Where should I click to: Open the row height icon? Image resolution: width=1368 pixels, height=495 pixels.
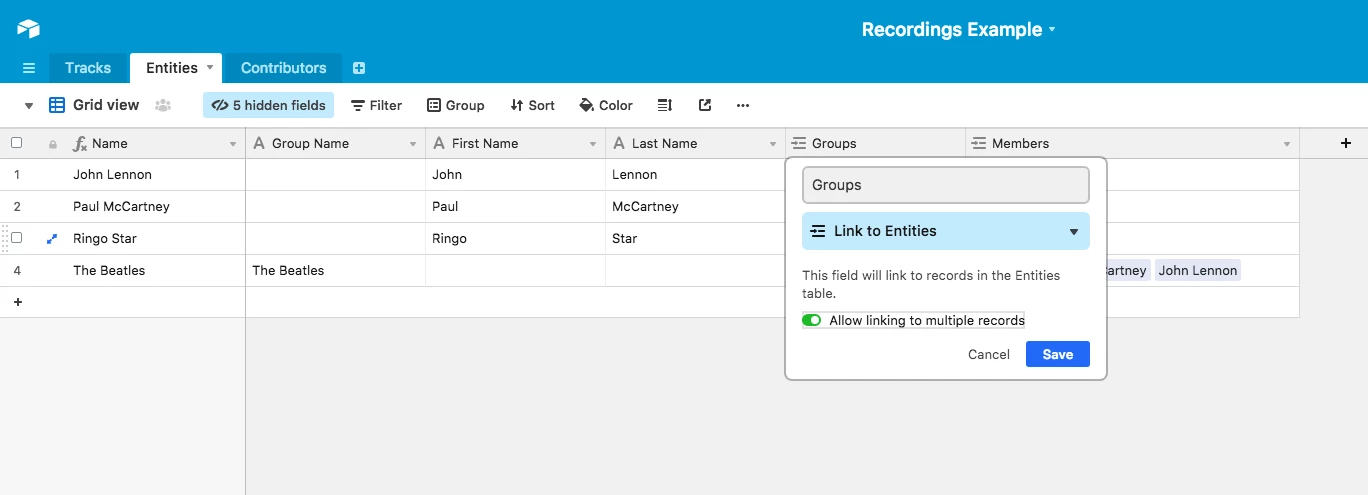[664, 105]
